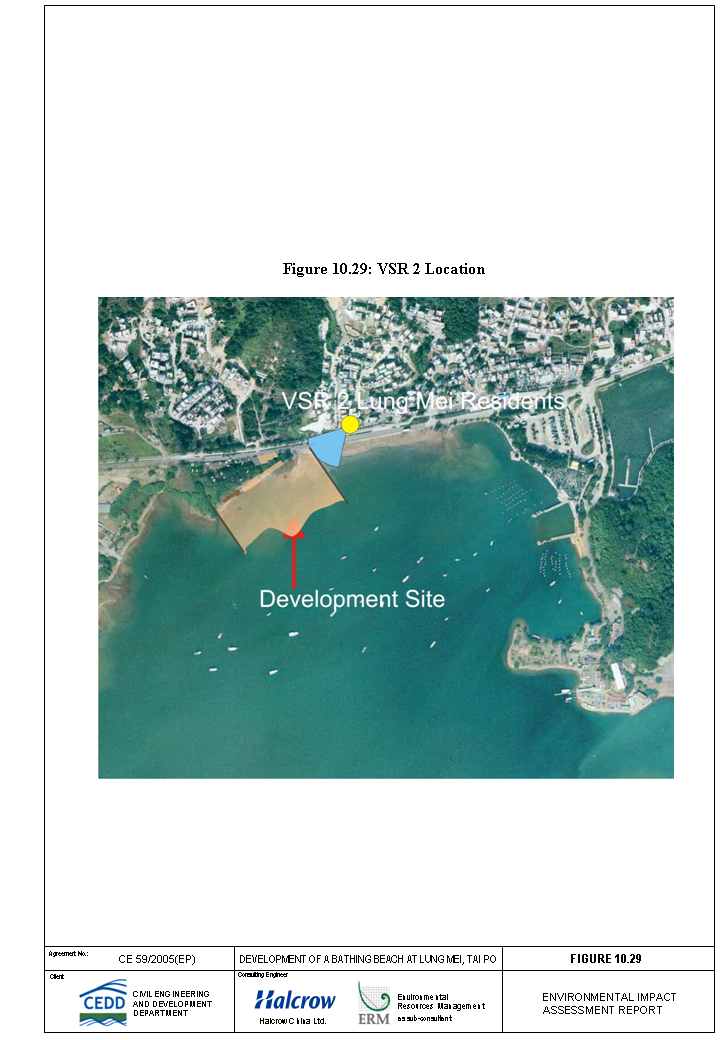Click the 'FIGURE 10.29' footer cell
The width and height of the screenshot is (720, 1040).
(606, 958)
